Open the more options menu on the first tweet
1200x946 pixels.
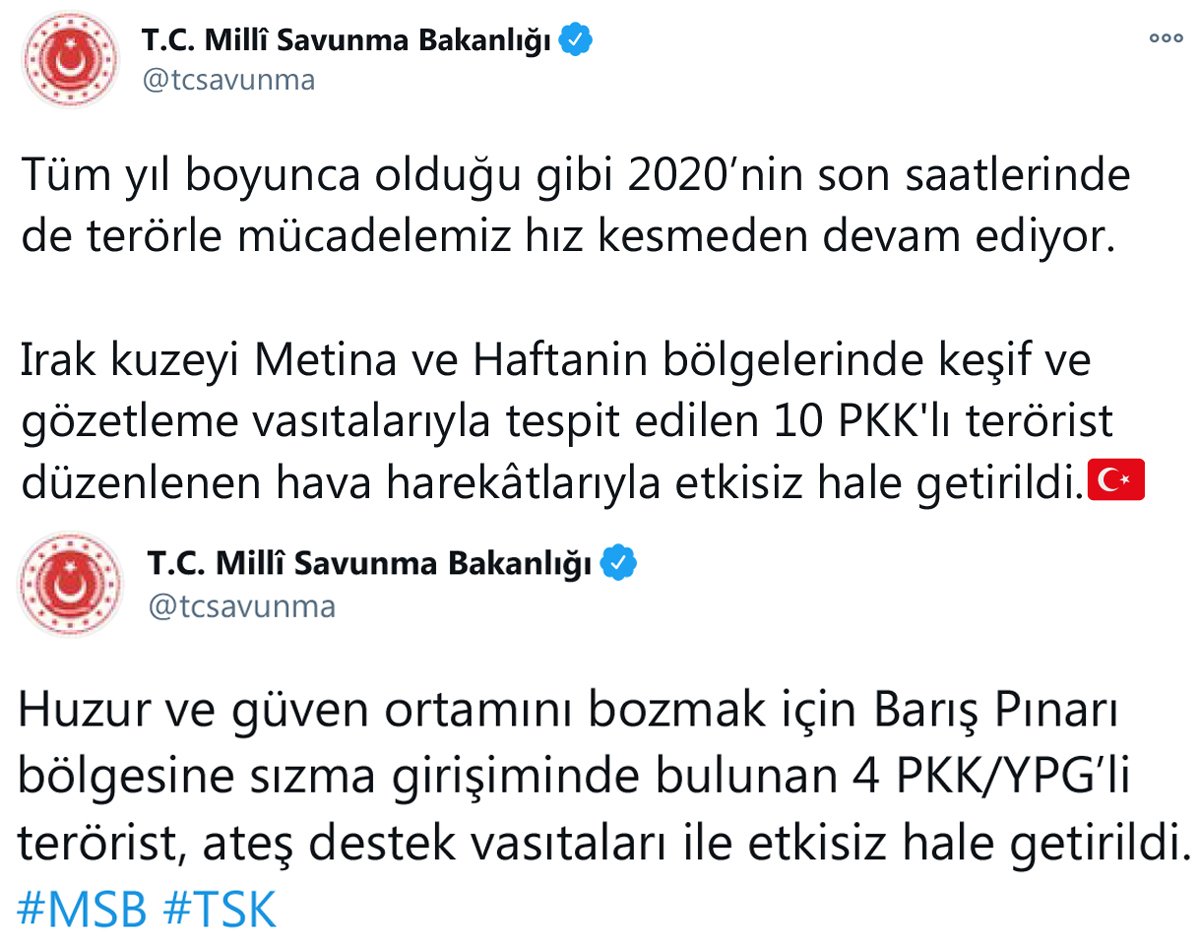click(x=1166, y=39)
